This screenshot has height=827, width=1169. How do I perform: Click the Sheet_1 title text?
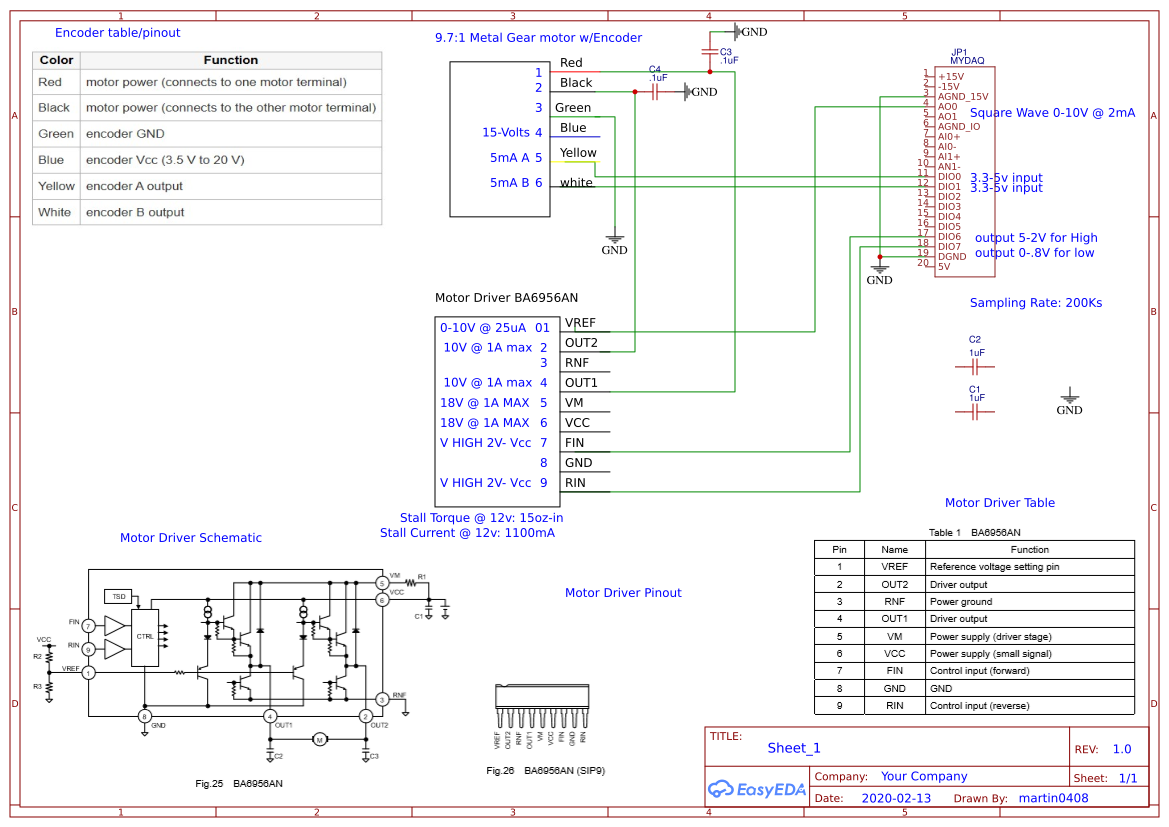[794, 748]
